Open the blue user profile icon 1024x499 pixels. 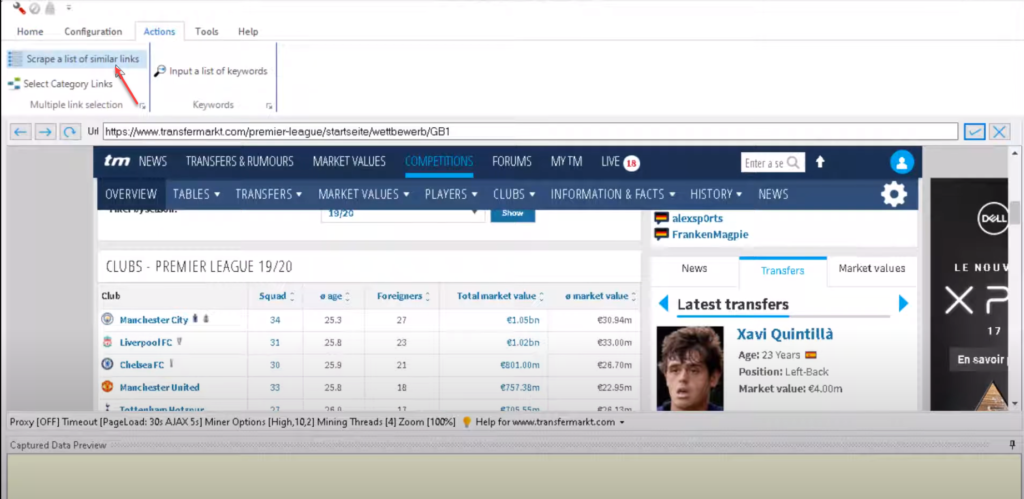click(902, 162)
